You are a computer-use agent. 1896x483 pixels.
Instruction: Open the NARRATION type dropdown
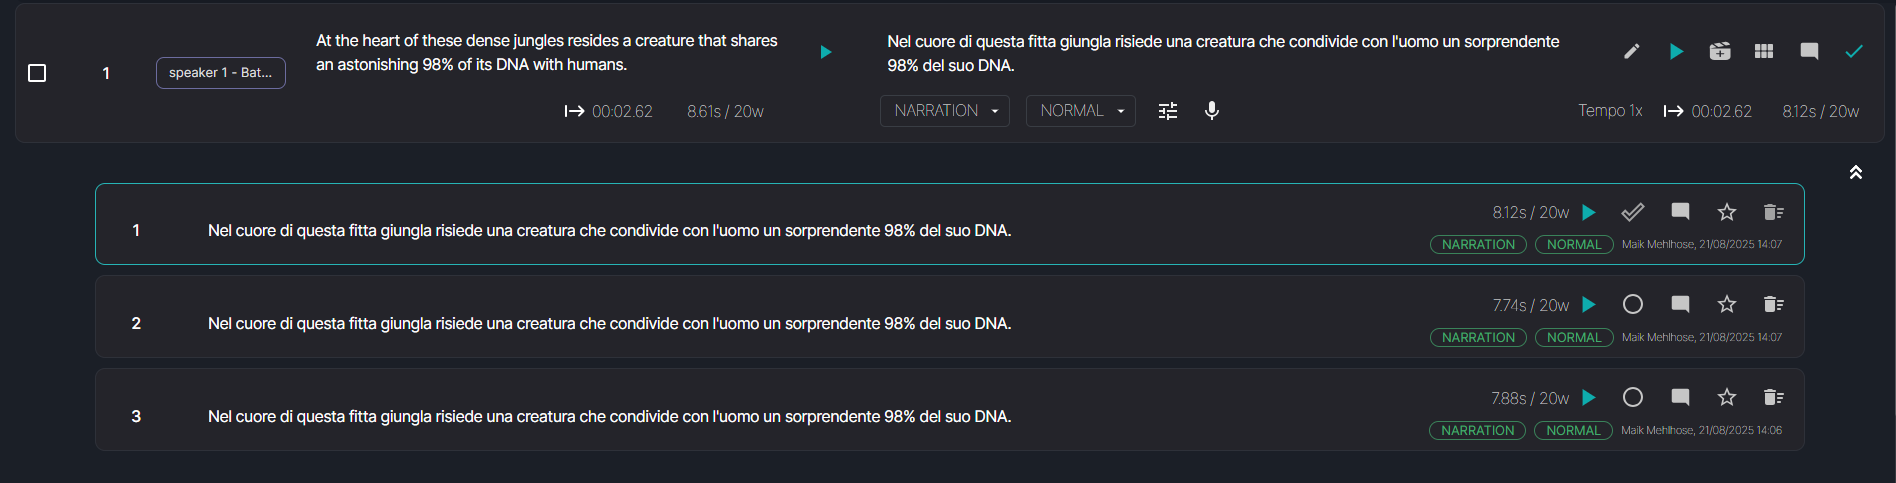pos(945,111)
